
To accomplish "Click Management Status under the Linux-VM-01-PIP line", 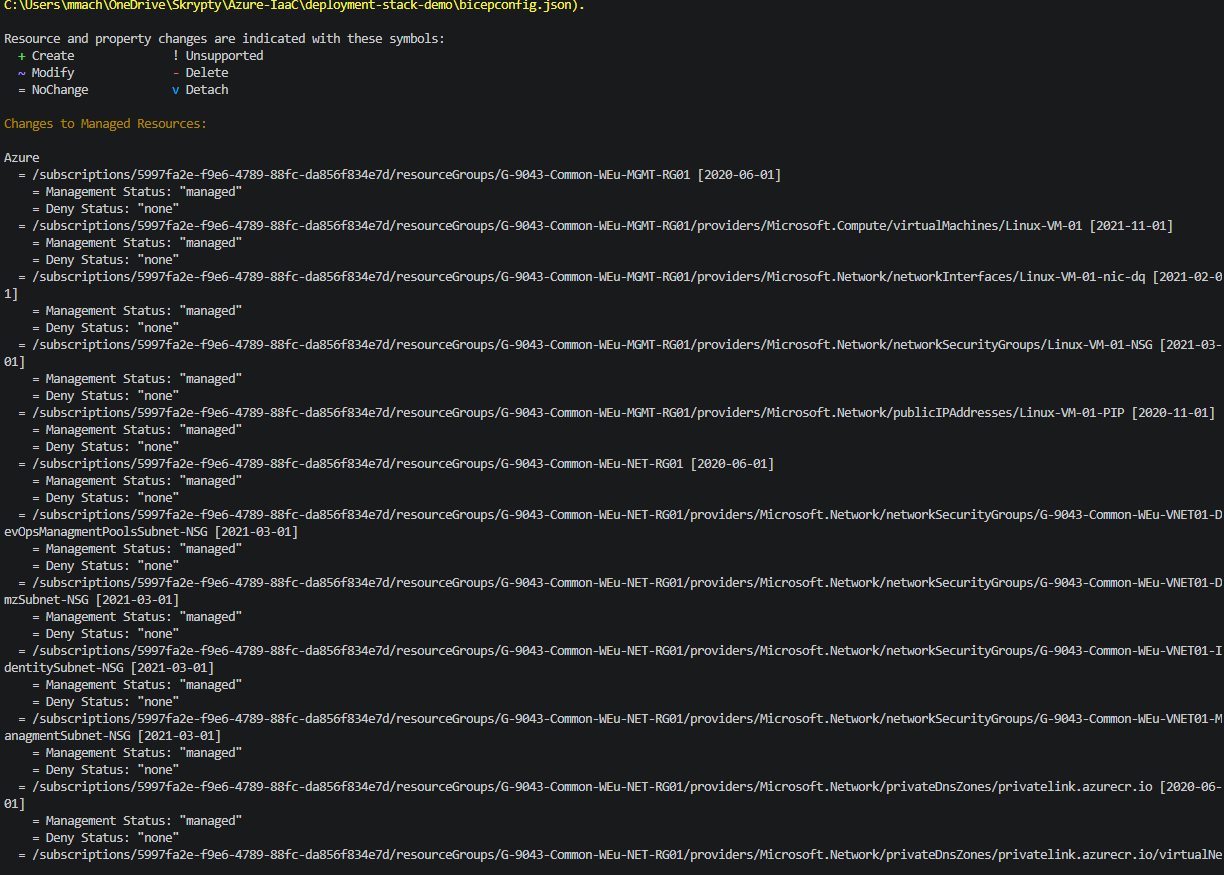I will (137, 430).
